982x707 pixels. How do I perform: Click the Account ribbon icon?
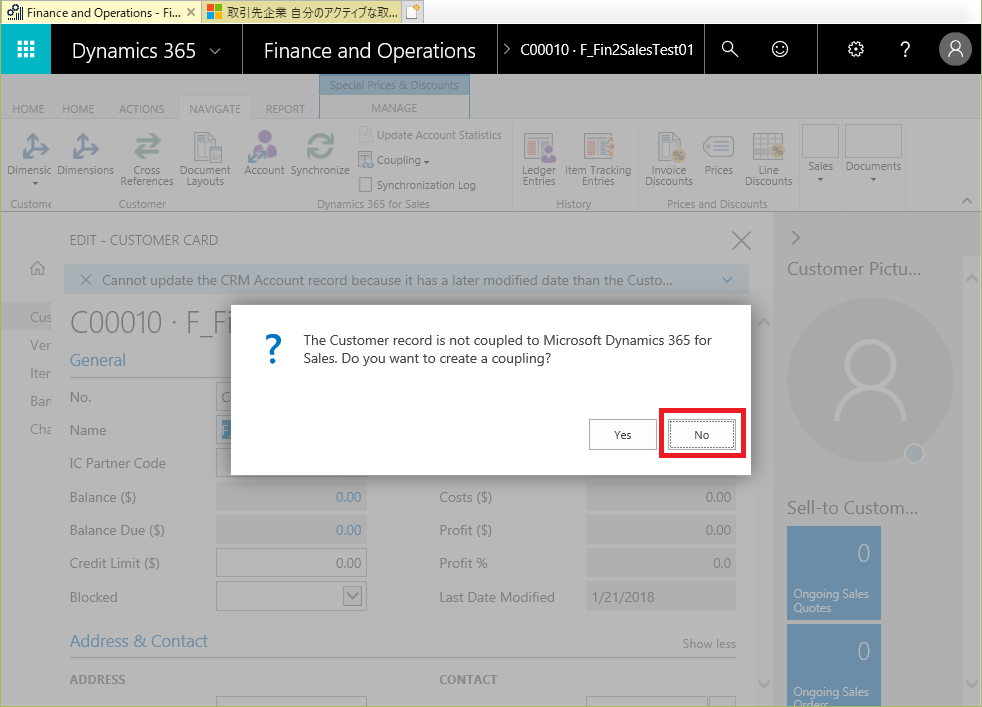pos(264,154)
